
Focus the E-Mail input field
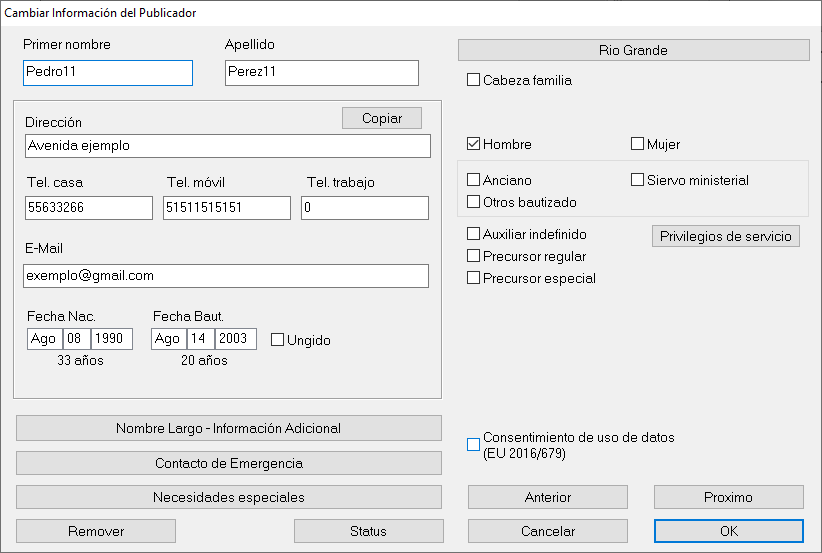pyautogui.click(x=226, y=275)
